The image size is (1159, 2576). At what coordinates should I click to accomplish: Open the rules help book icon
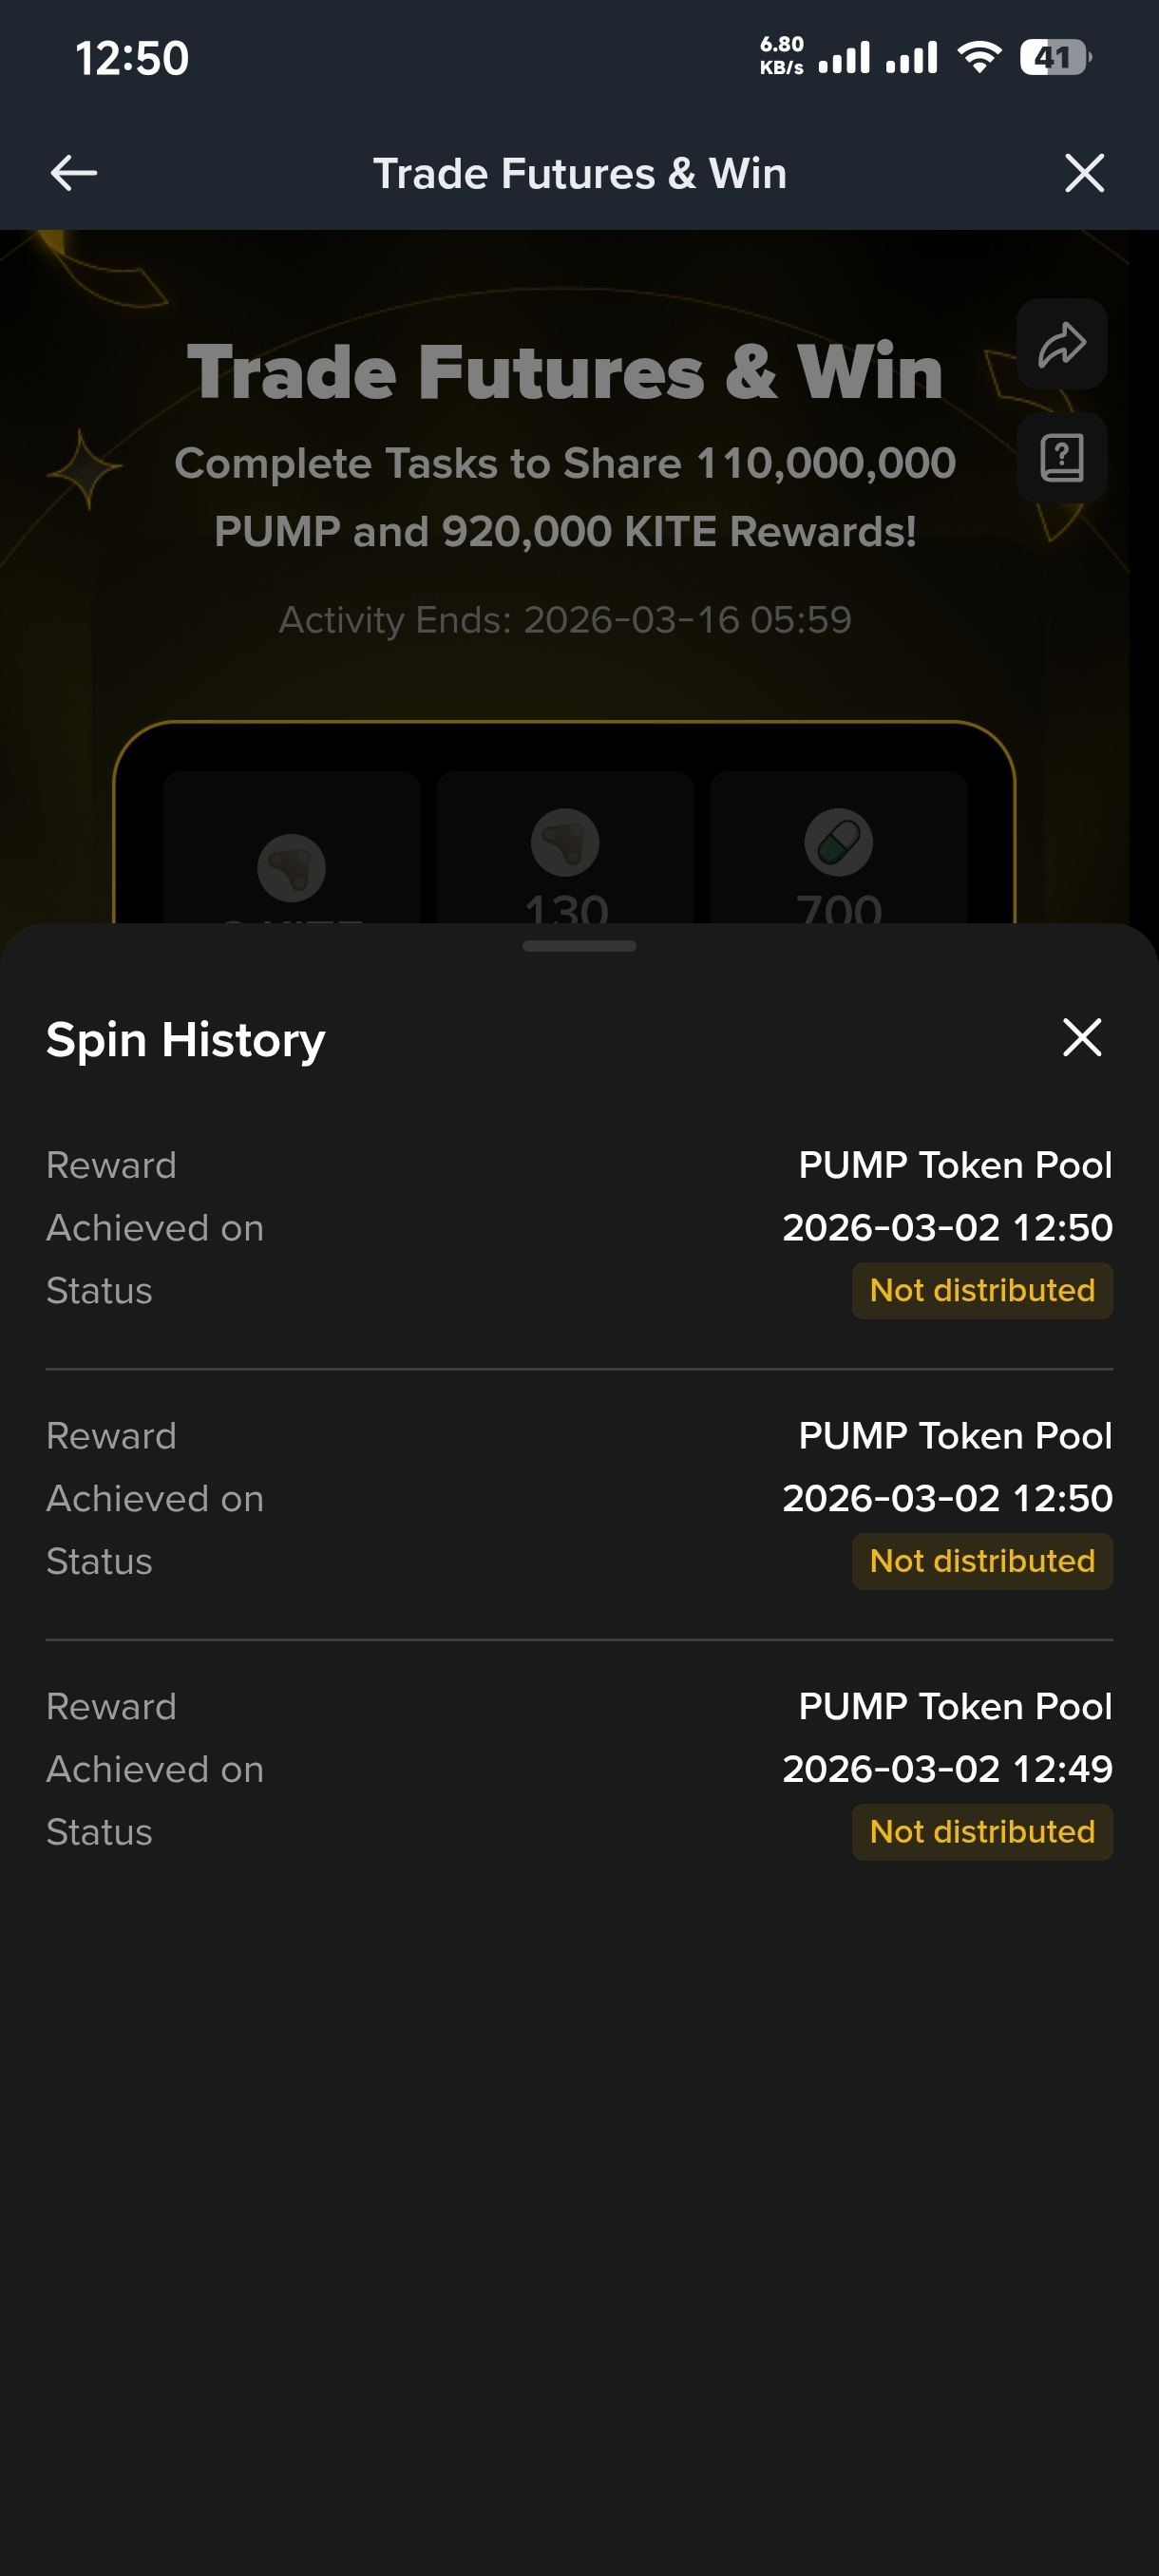[x=1061, y=458]
